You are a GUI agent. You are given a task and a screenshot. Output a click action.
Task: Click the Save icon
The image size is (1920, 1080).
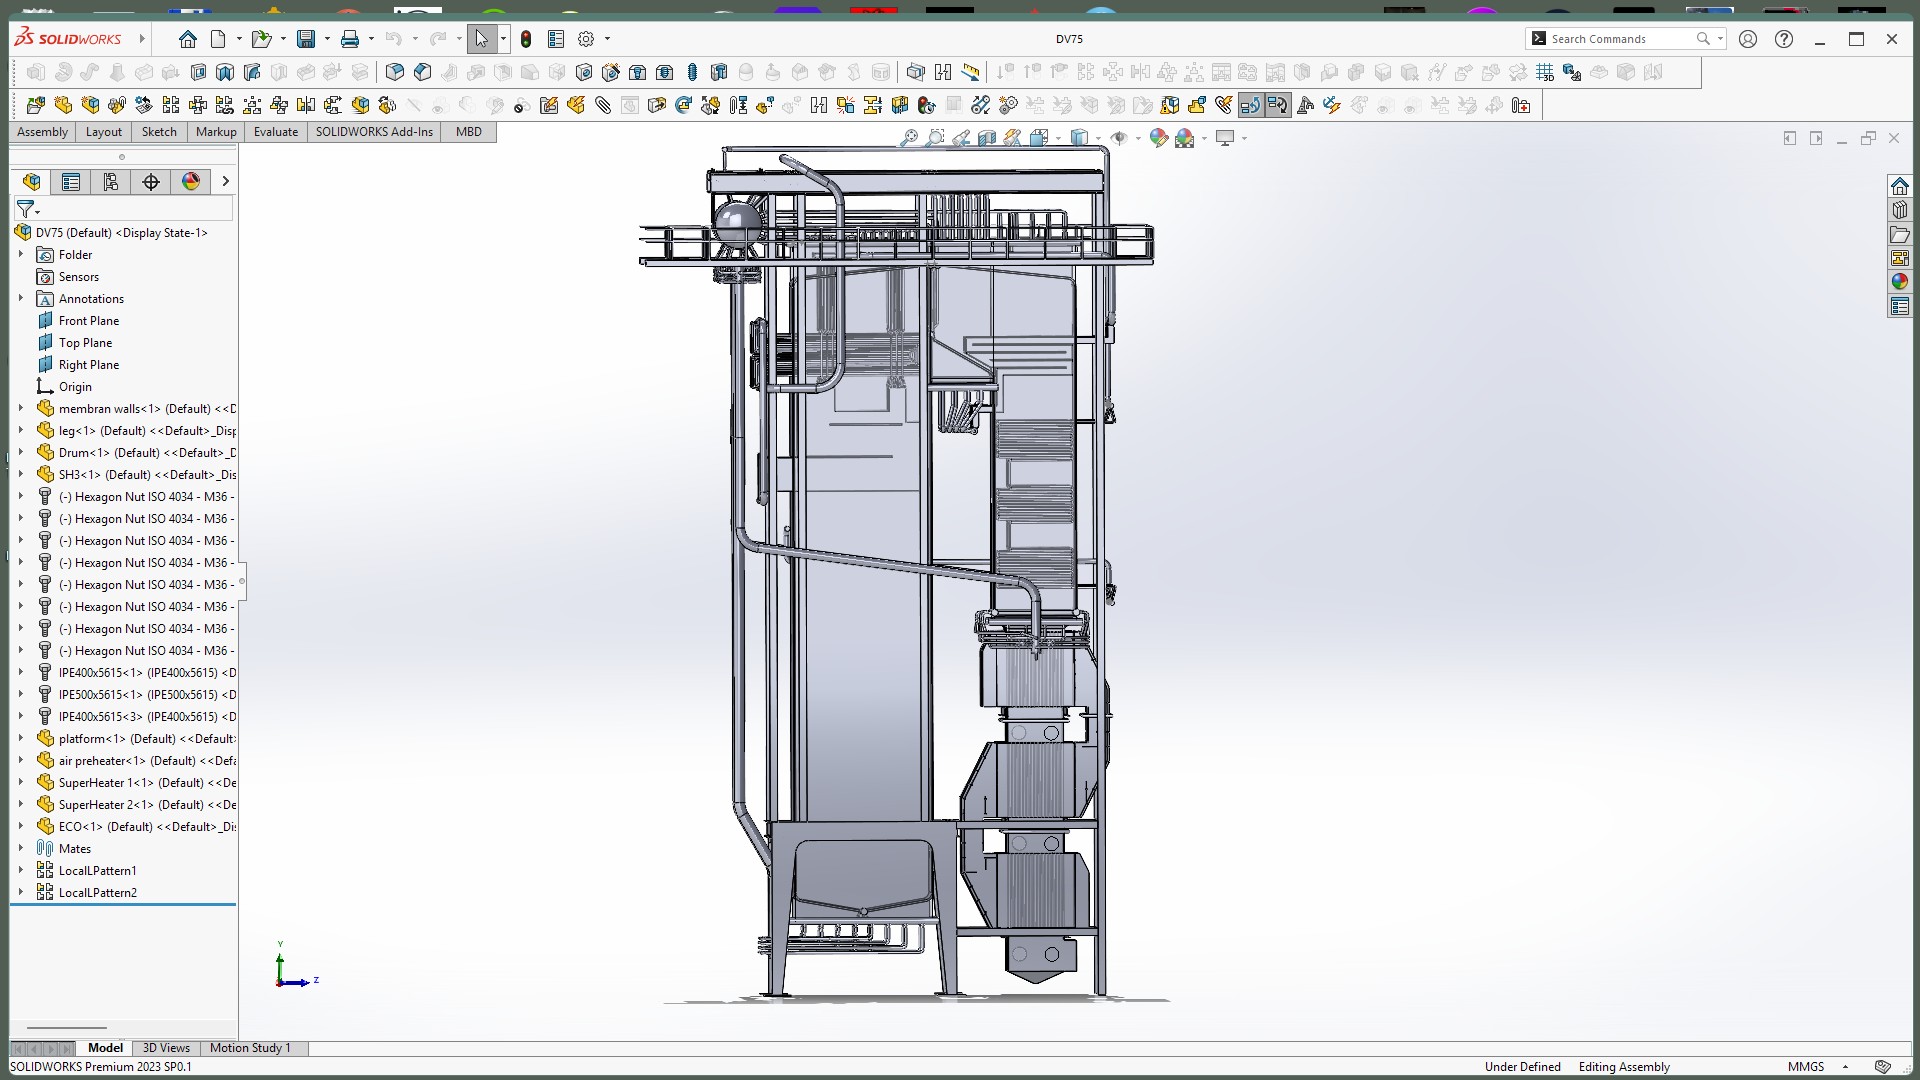coord(306,39)
